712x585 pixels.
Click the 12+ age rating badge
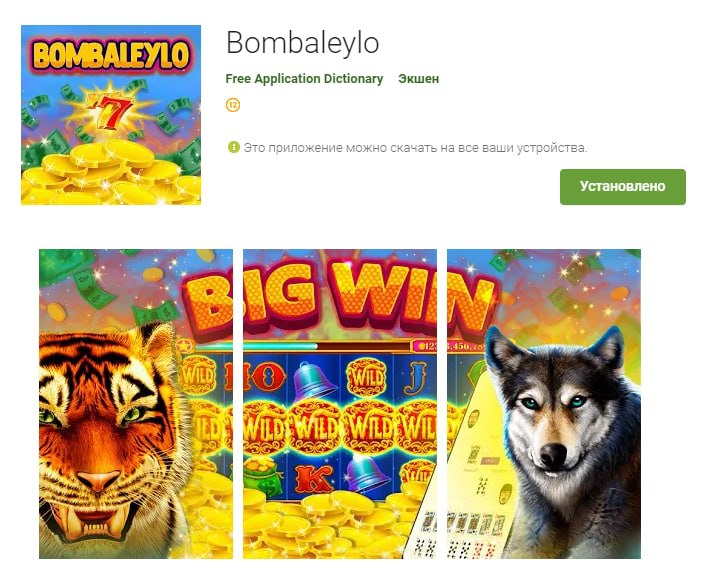tap(233, 105)
